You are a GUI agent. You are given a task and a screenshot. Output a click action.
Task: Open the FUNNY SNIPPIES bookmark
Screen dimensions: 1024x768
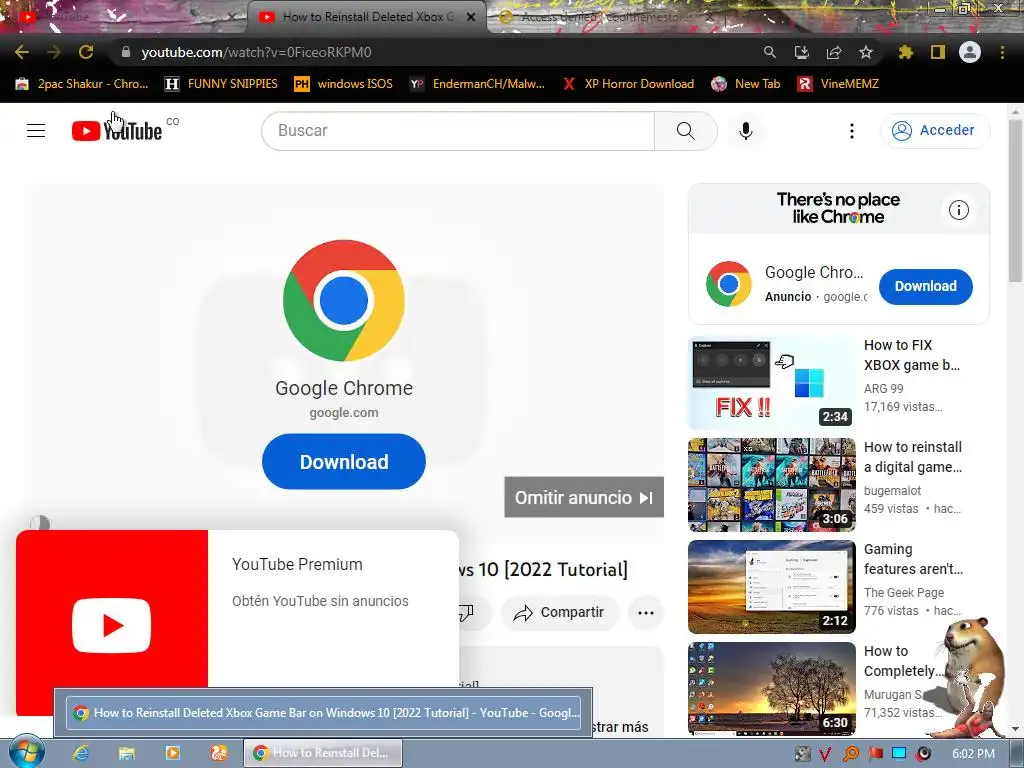pyautogui.click(x=221, y=84)
